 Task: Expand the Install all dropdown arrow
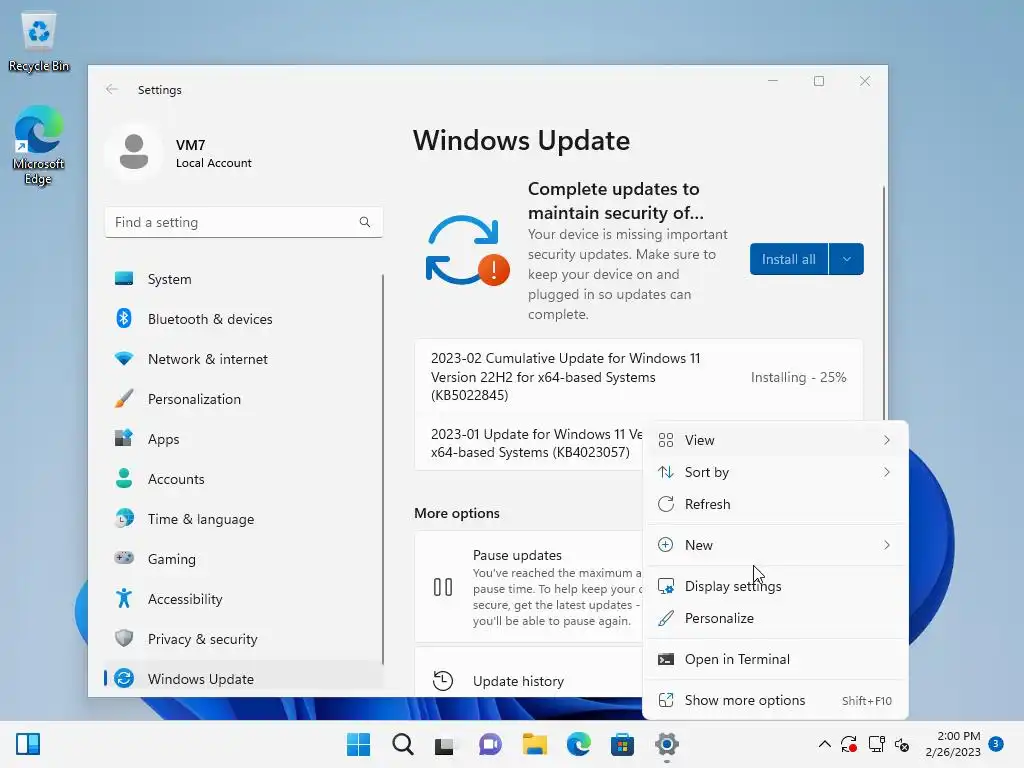click(846, 259)
